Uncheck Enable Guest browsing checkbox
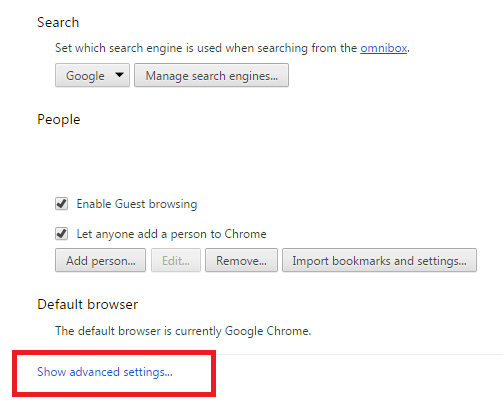 [x=61, y=204]
